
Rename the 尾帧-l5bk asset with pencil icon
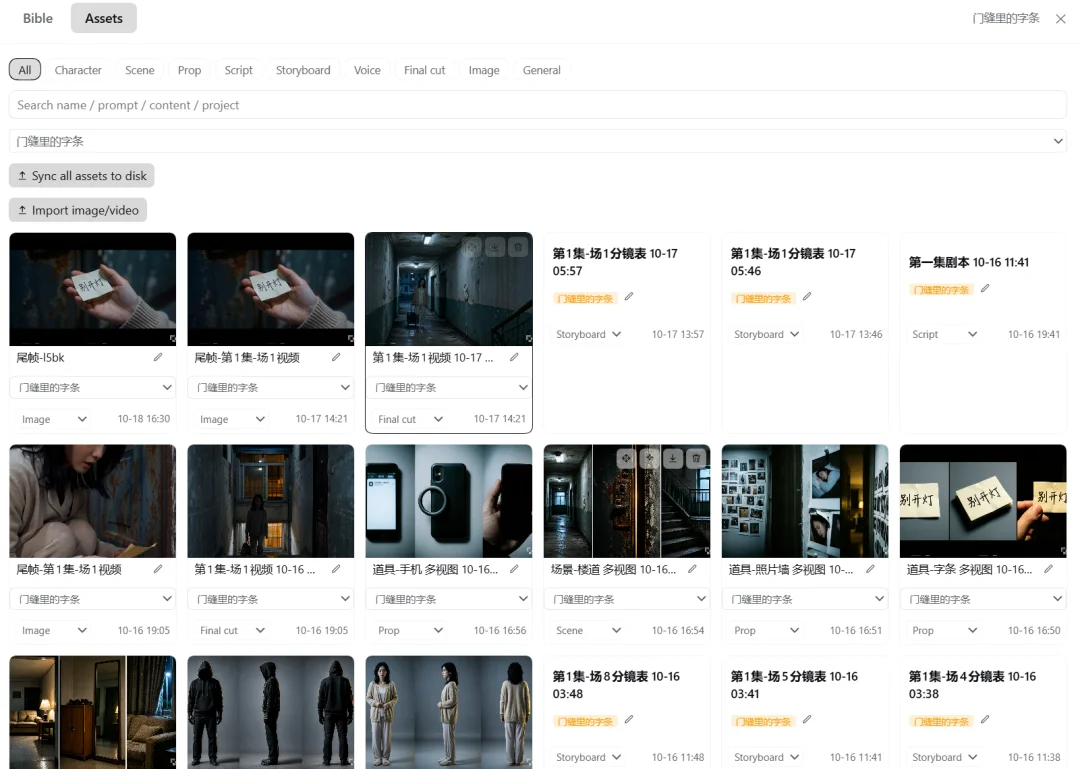click(158, 357)
